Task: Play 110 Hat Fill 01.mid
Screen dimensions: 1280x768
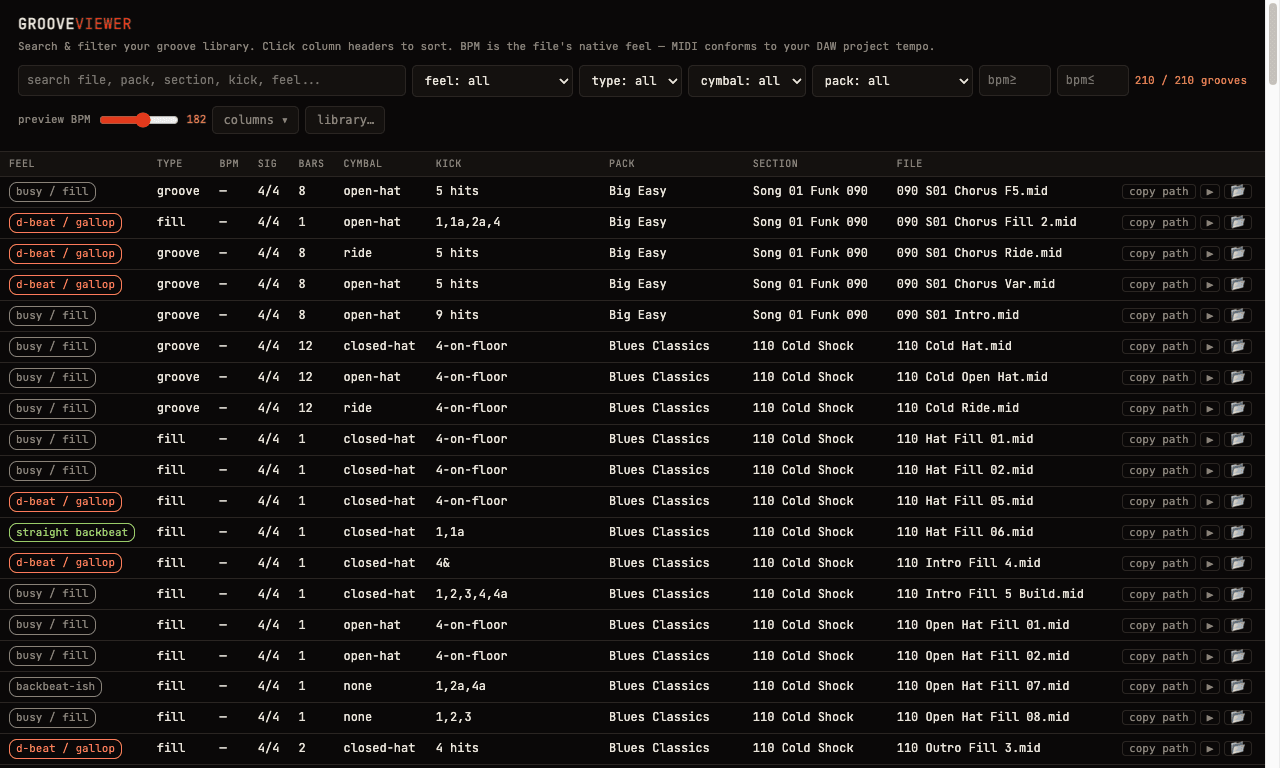Action: 1210,440
